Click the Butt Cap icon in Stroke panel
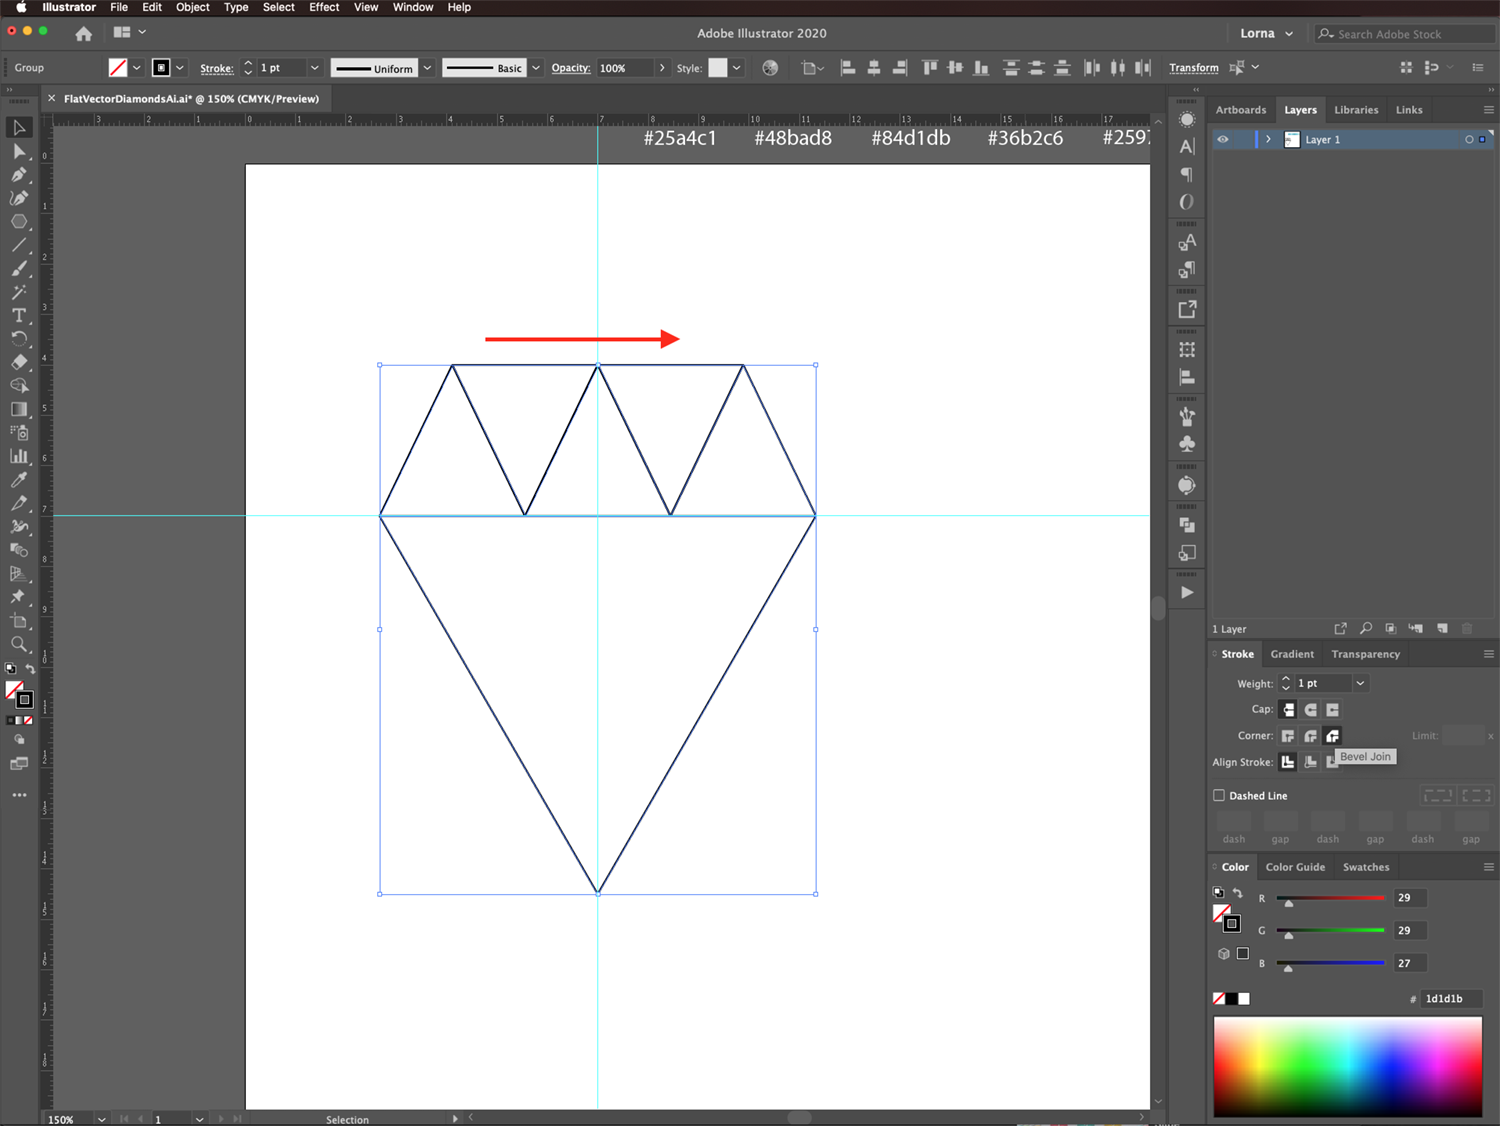The height and width of the screenshot is (1126, 1500). pos(1288,710)
